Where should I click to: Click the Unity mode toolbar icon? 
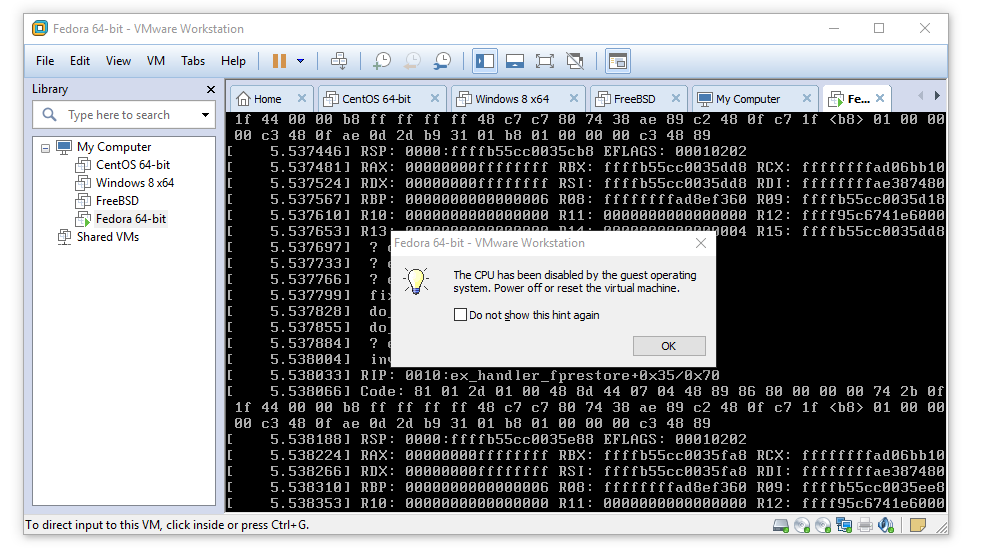[575, 61]
